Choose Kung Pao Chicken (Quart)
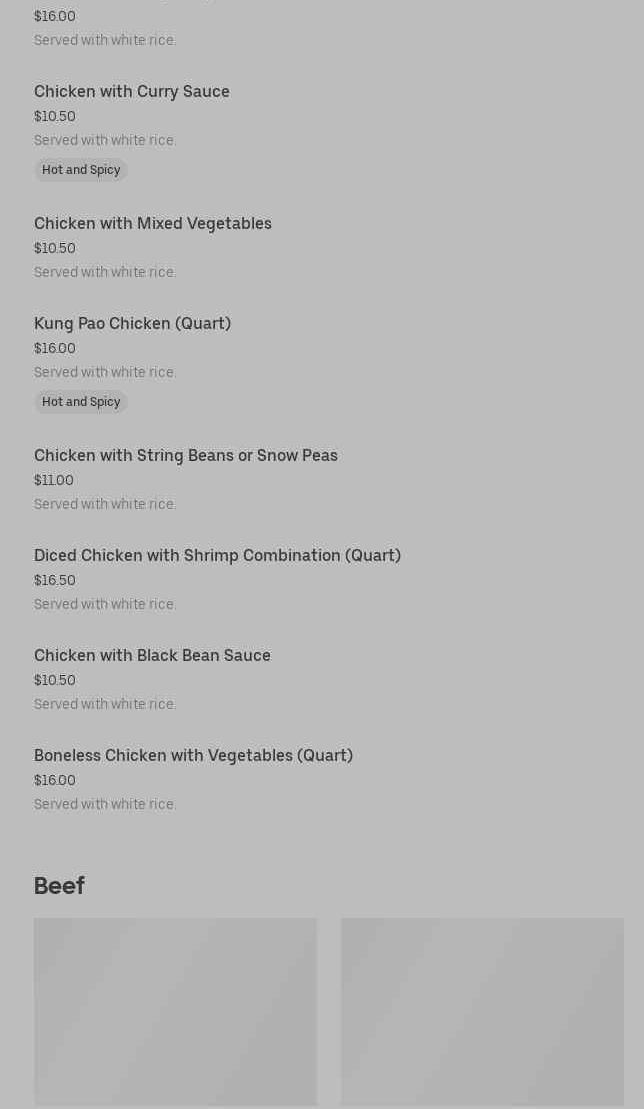The height and width of the screenshot is (1109, 644). [132, 324]
